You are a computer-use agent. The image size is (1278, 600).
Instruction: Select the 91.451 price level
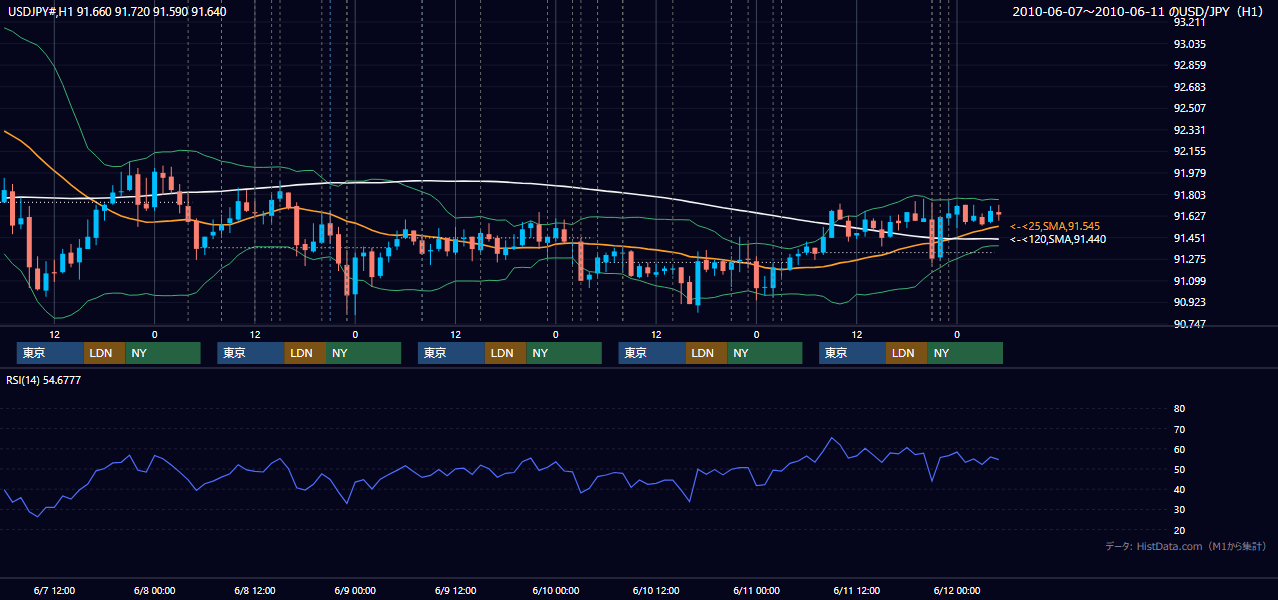[x=1189, y=238]
